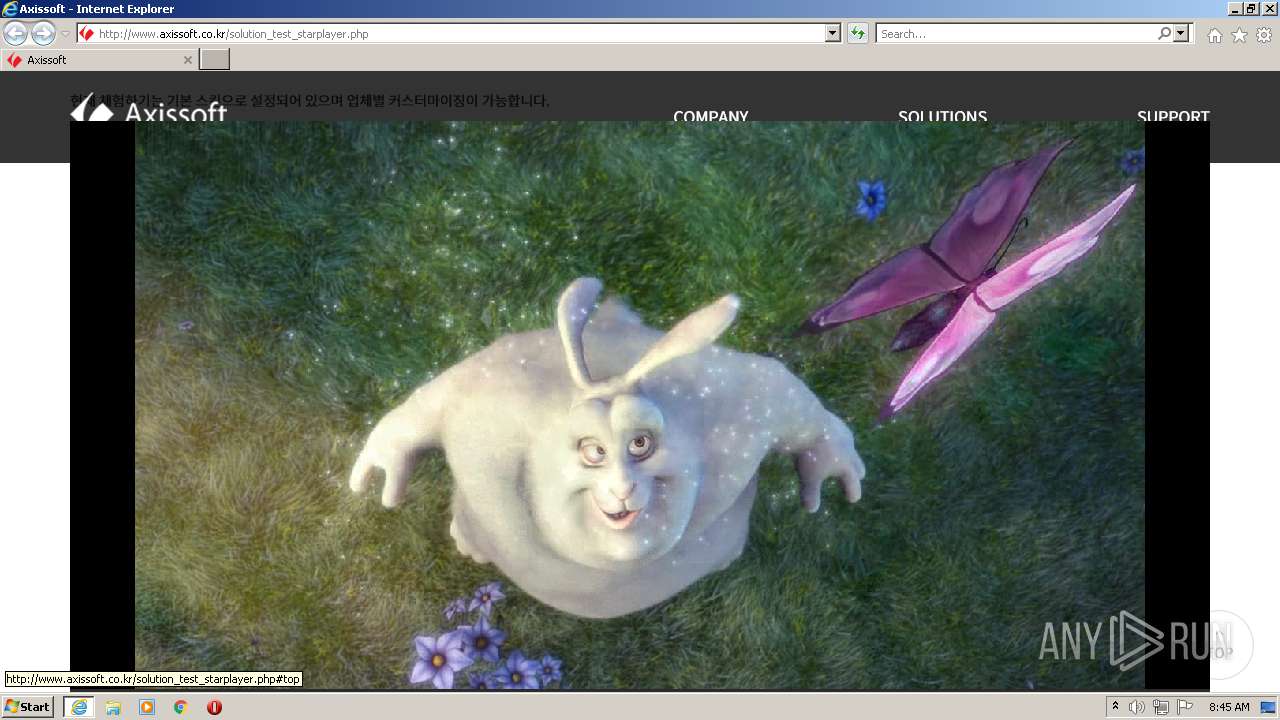The image size is (1280, 720).
Task: Expand the address bar autocomplete dropdown
Action: click(x=833, y=34)
